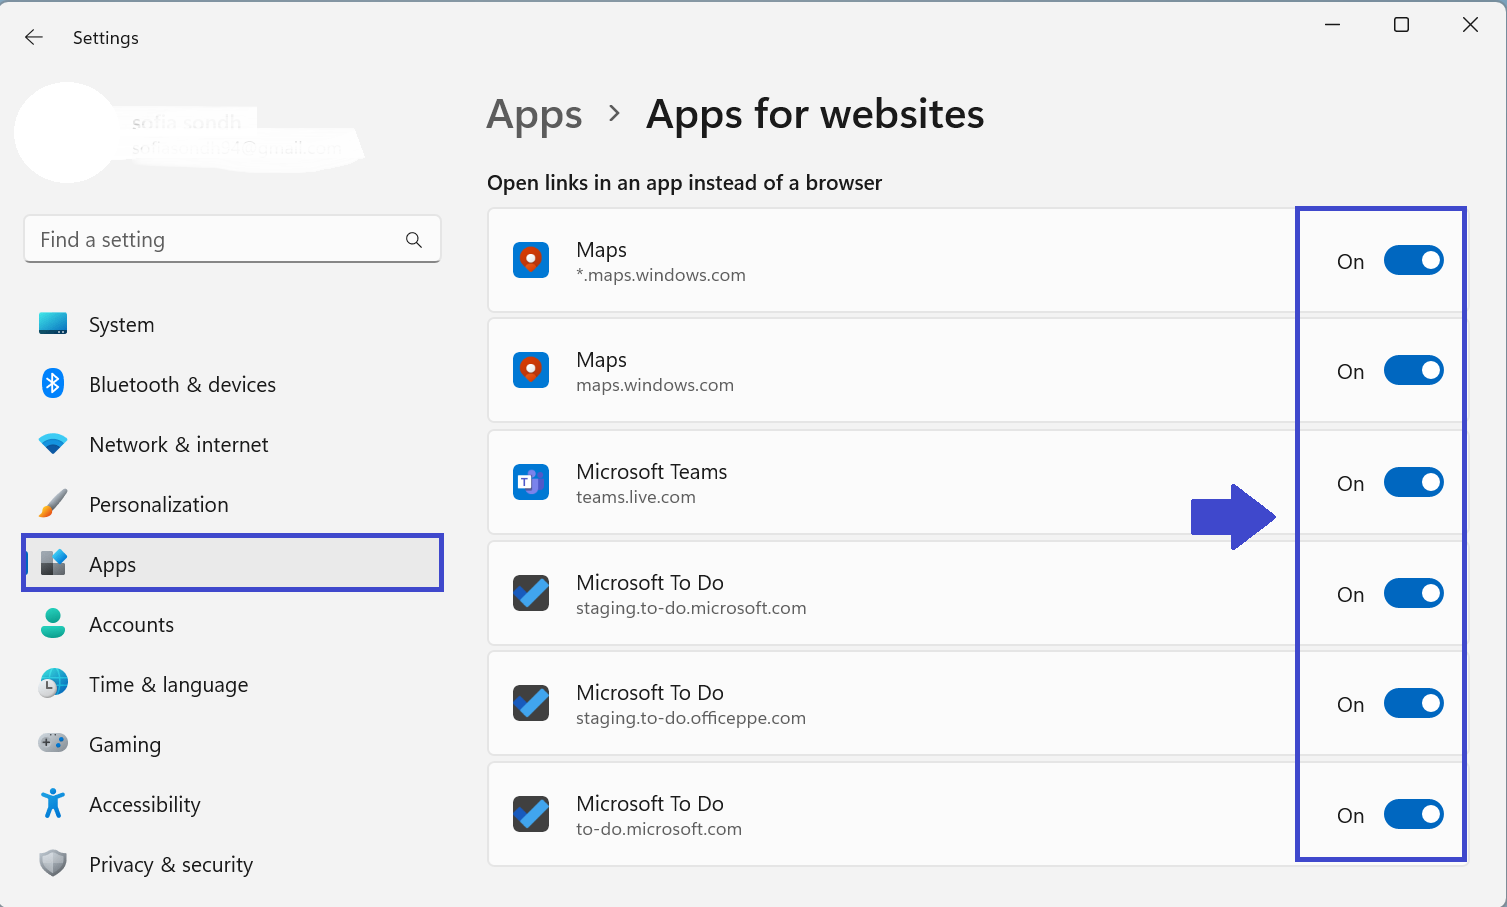
Task: Click the Network wifi icon in sidebar
Action: pos(53,444)
